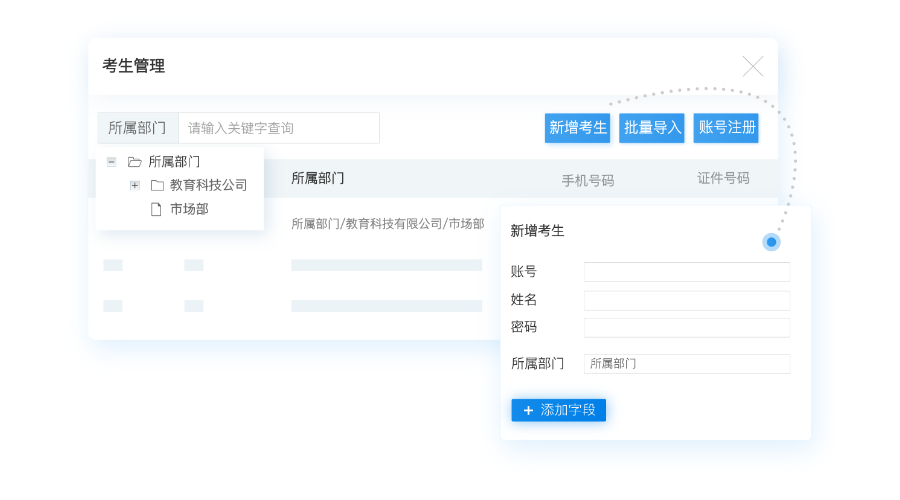Collapse the root 所属部门 tree node
The height and width of the screenshot is (500, 900).
[111, 161]
